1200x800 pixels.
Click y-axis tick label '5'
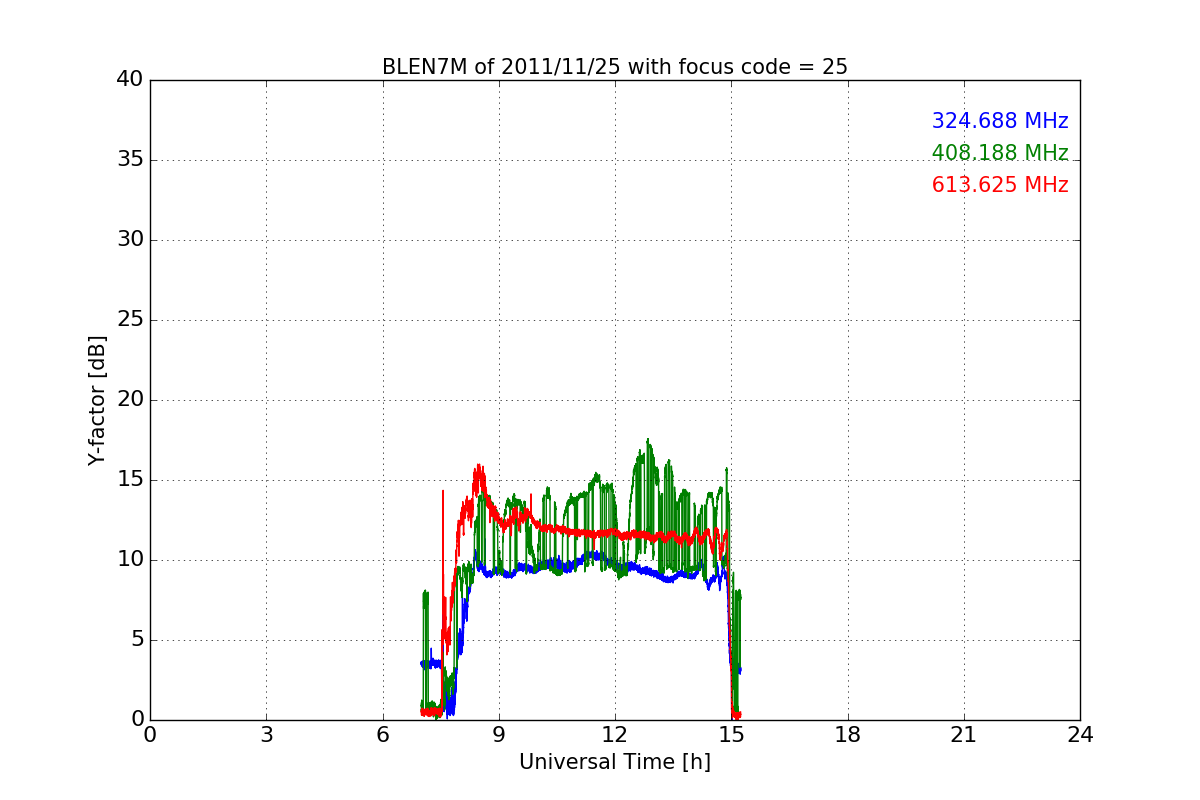137,640
